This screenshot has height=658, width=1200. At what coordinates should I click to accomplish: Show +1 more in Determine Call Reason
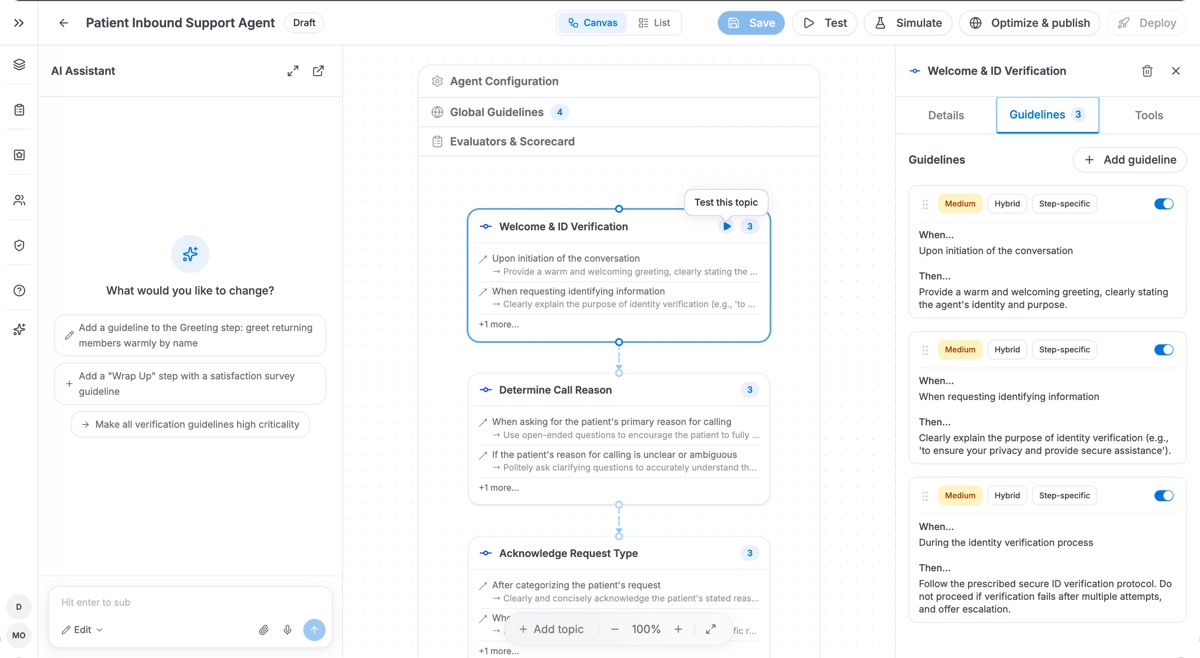coord(498,488)
